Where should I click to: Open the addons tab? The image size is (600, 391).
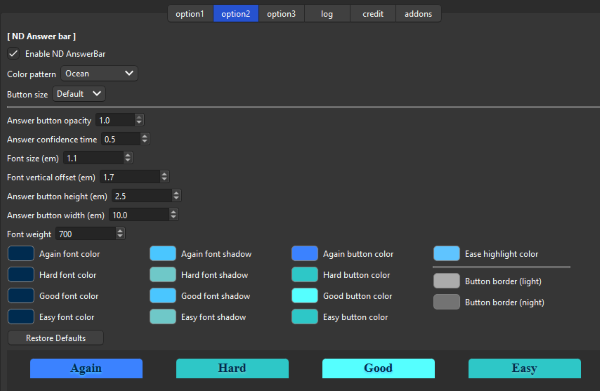pyautogui.click(x=418, y=14)
